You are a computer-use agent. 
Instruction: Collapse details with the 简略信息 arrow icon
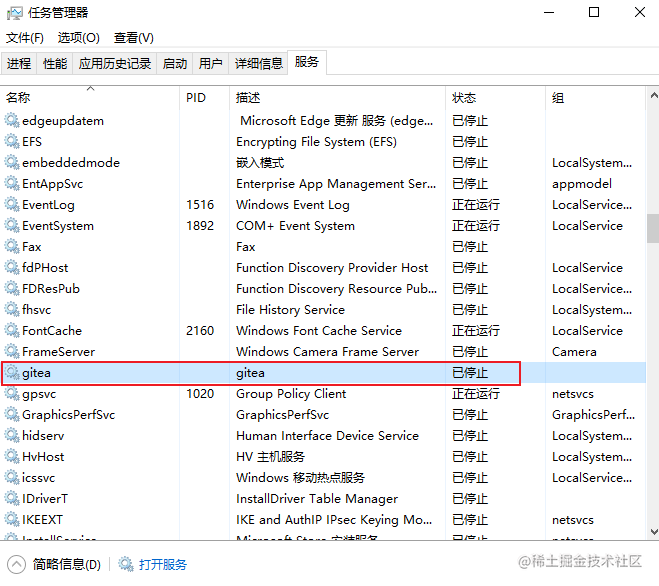(16, 565)
